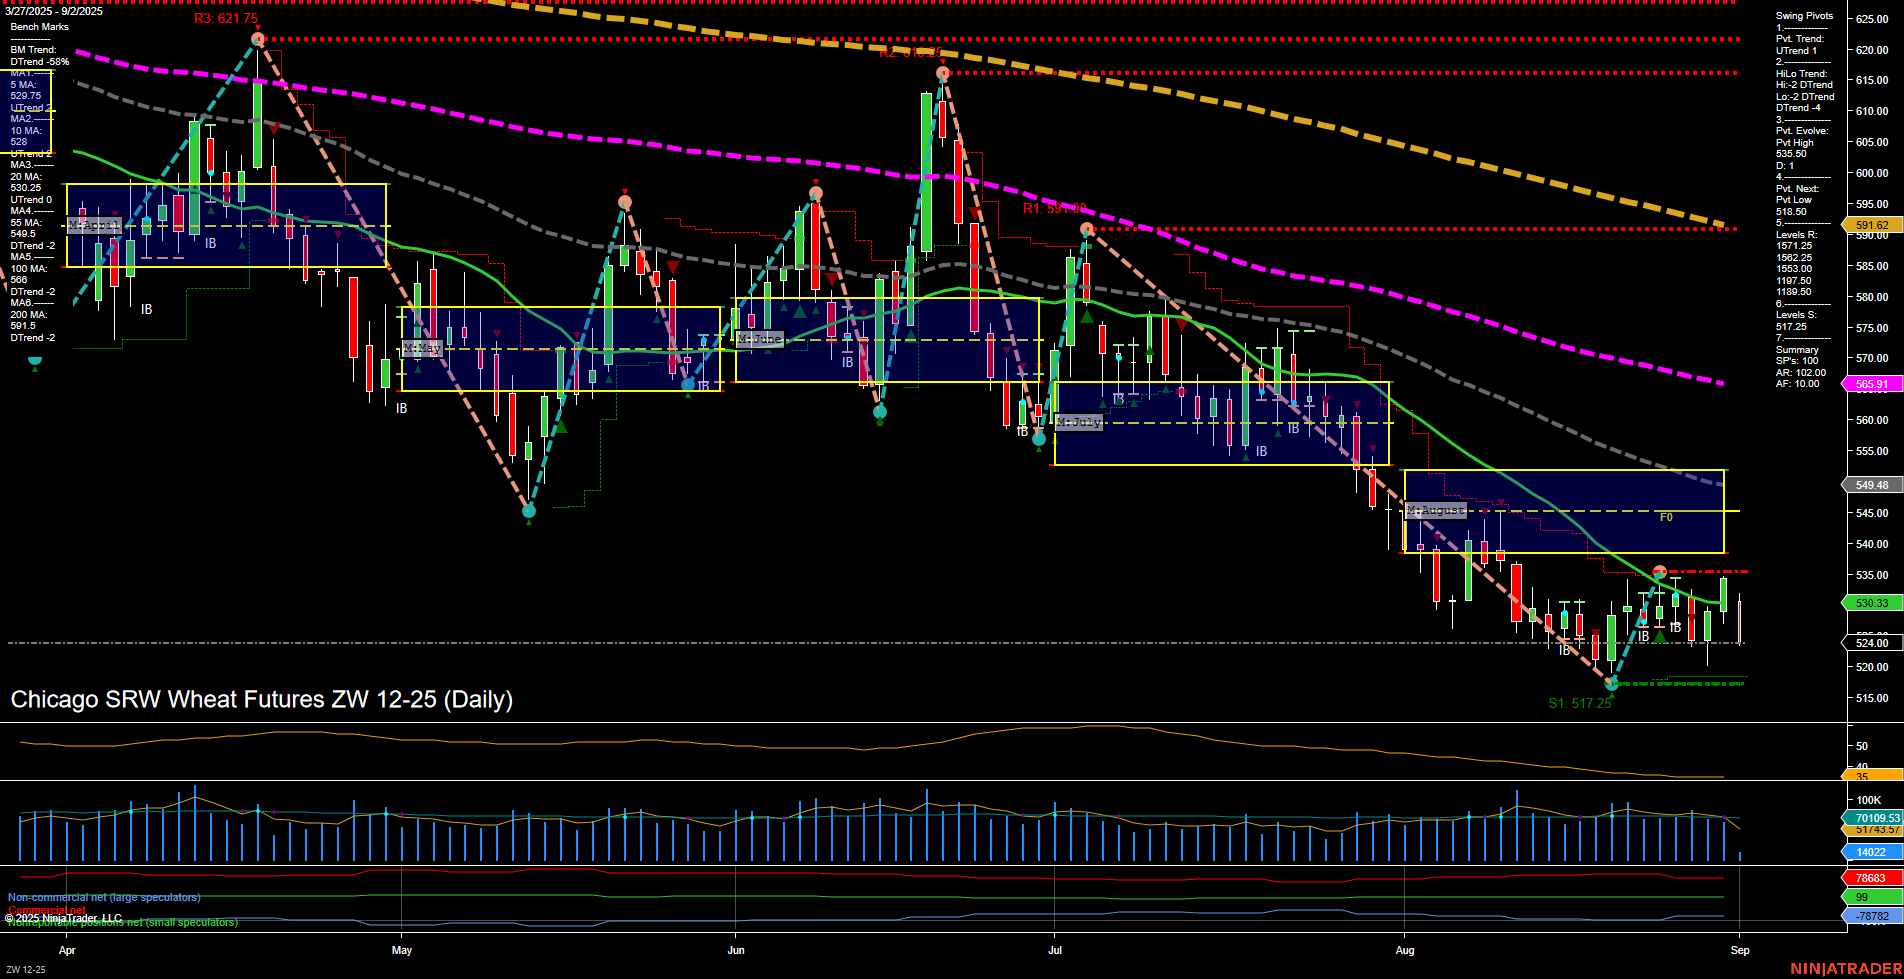Click the R3: 621.75 resistance label
The image size is (1904, 979).
(x=225, y=17)
